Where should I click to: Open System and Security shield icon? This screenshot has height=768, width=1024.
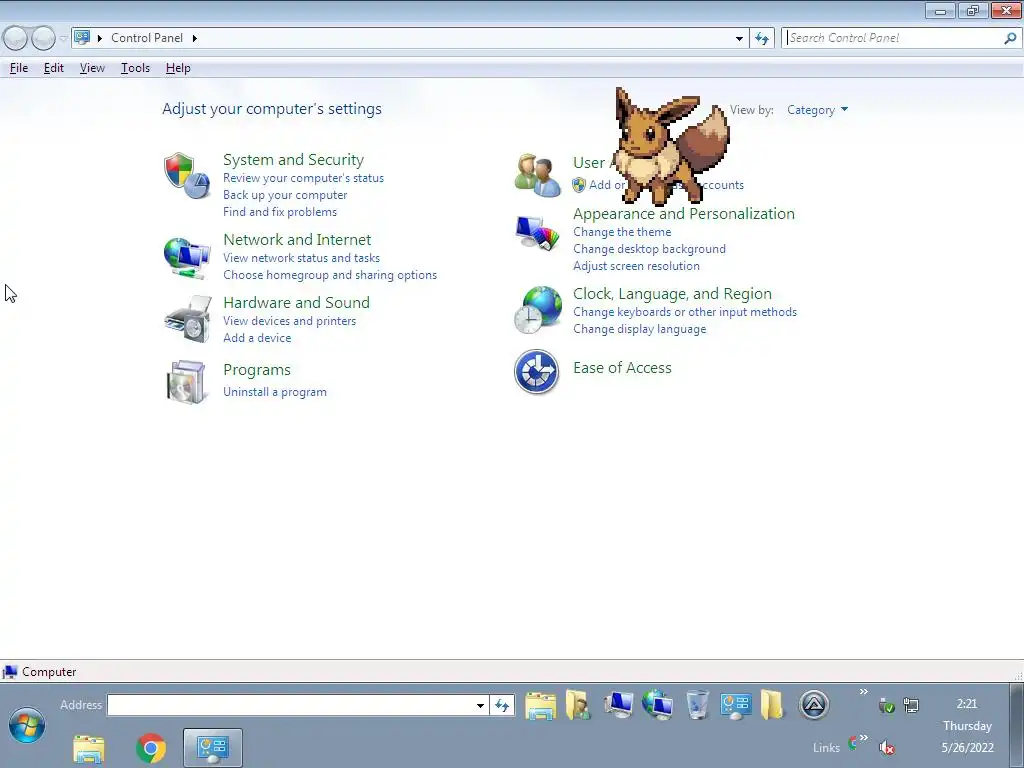point(187,176)
